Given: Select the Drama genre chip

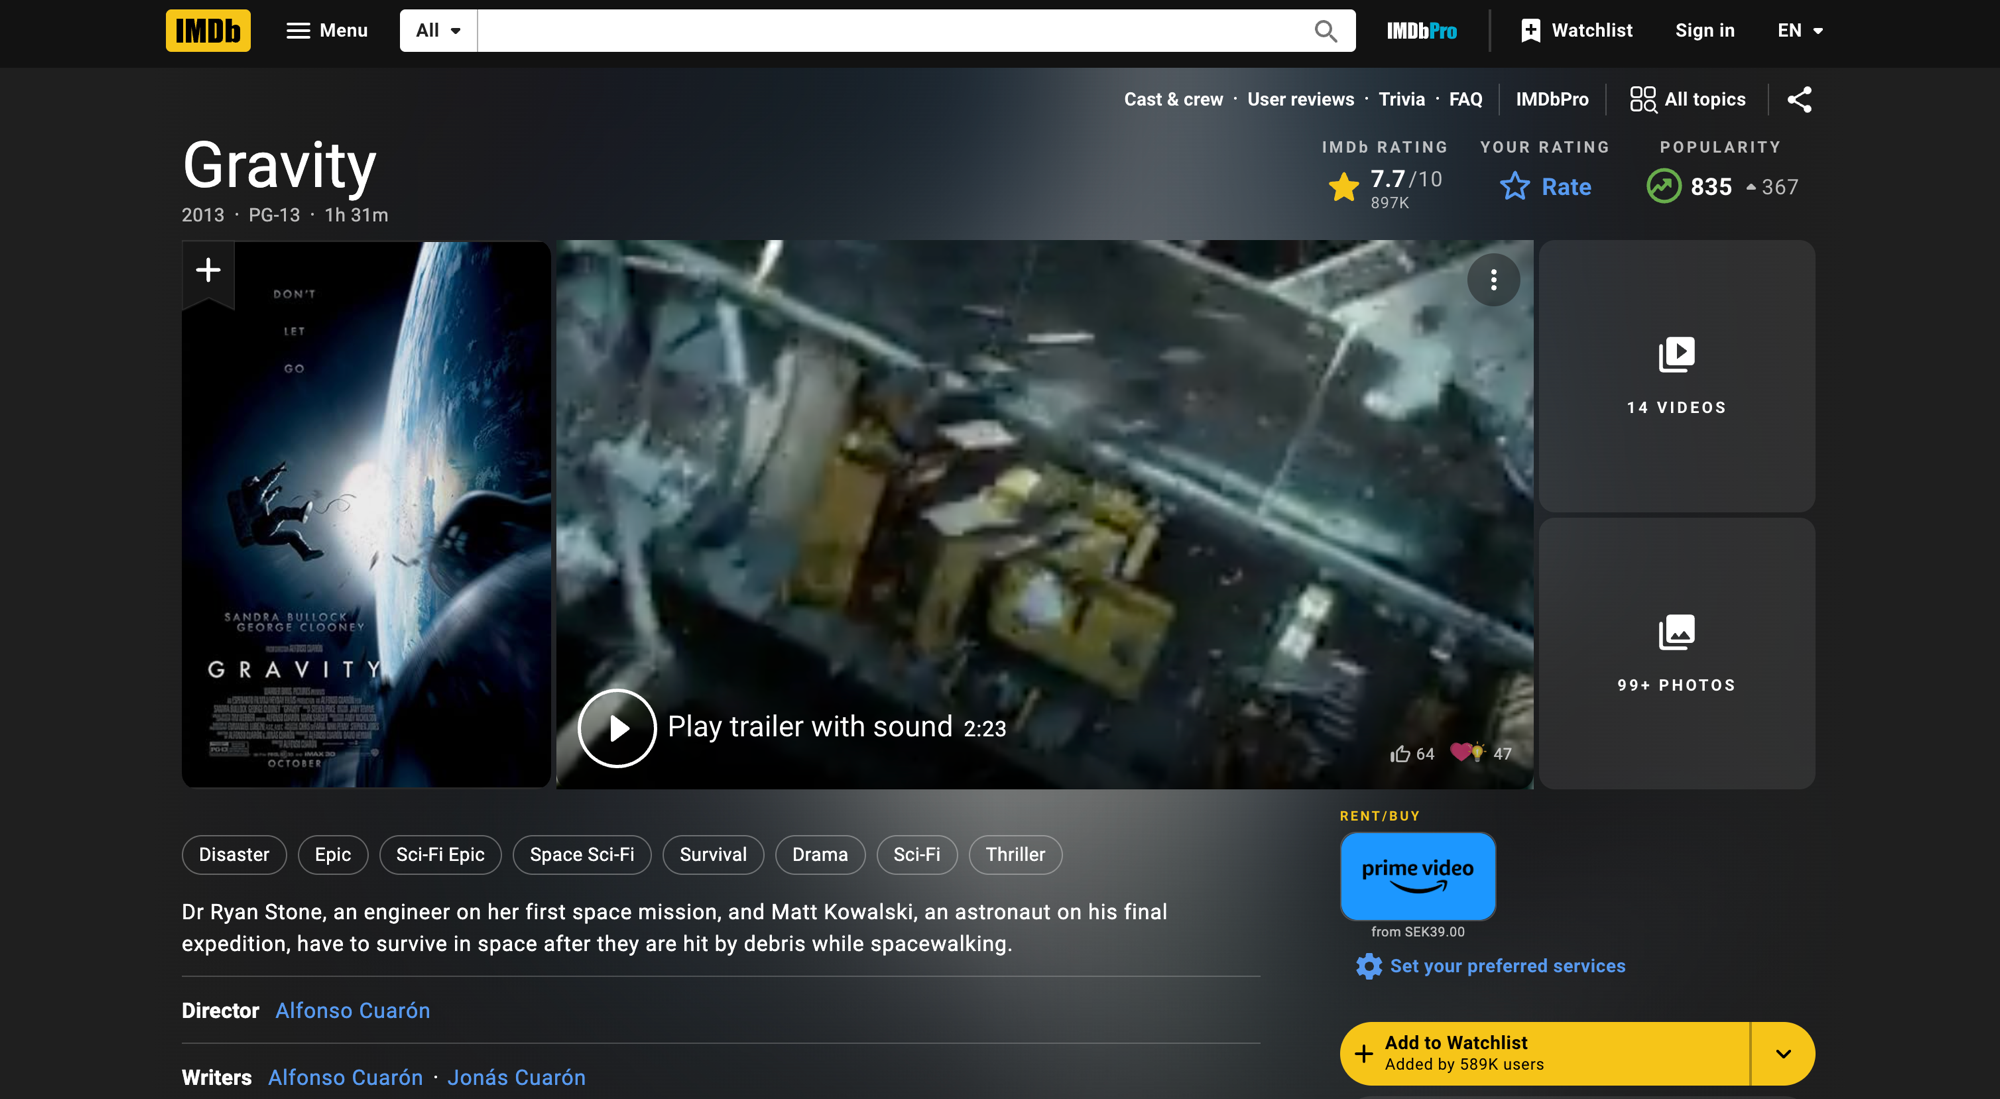Looking at the screenshot, I should [820, 855].
